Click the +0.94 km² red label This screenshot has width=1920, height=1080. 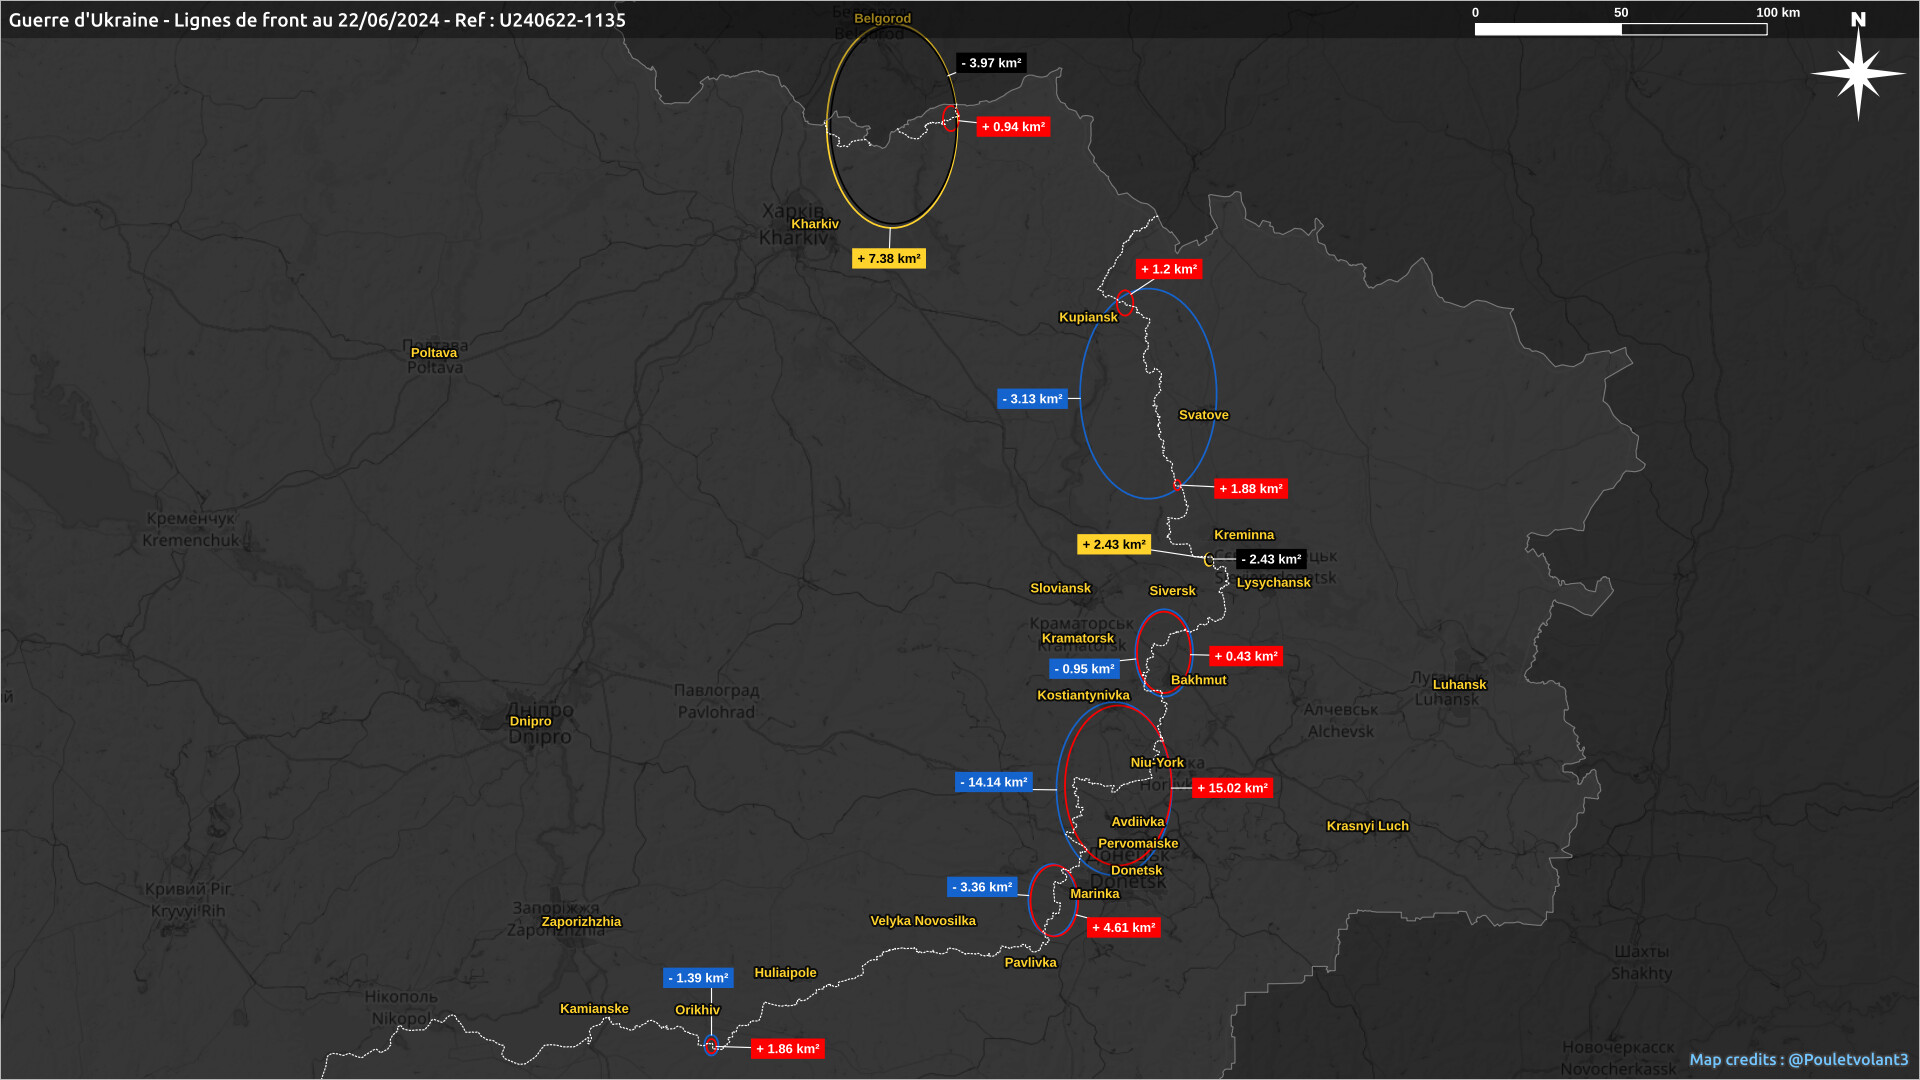pyautogui.click(x=1013, y=127)
